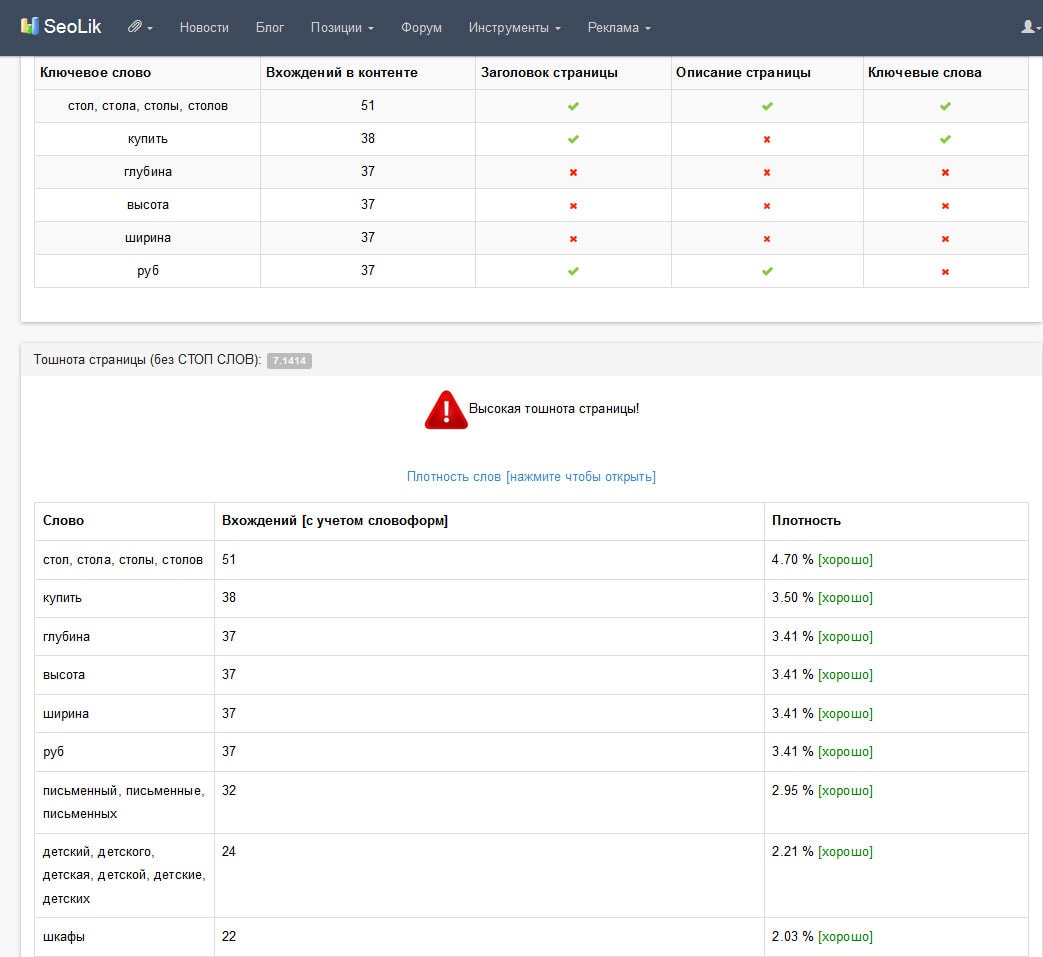The width and height of the screenshot is (1043, 957).
Task: Click the 7.1414 nausea score badge
Action: (289, 361)
